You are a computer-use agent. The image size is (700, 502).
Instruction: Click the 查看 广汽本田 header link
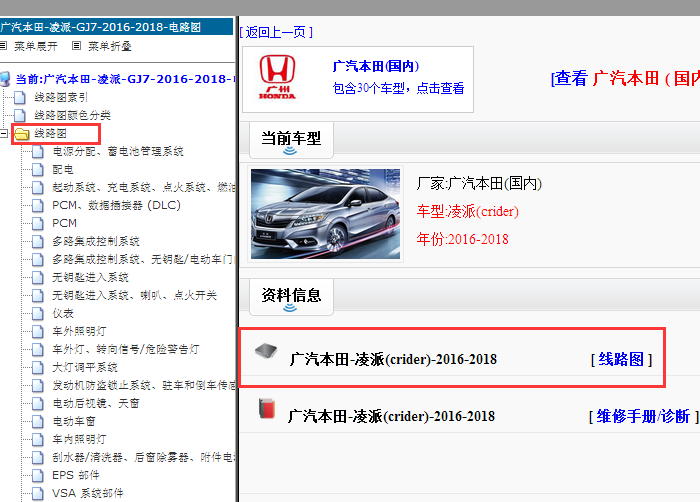pos(625,78)
